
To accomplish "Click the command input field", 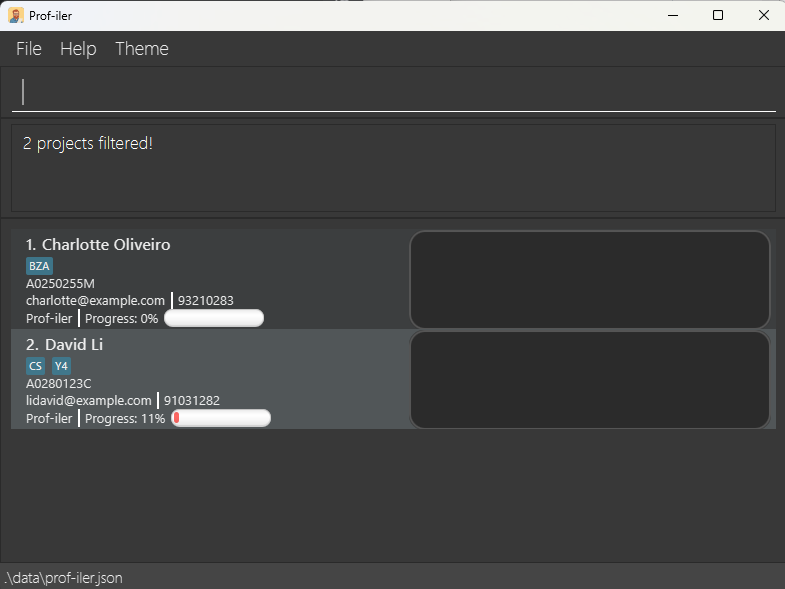I will pyautogui.click(x=394, y=92).
